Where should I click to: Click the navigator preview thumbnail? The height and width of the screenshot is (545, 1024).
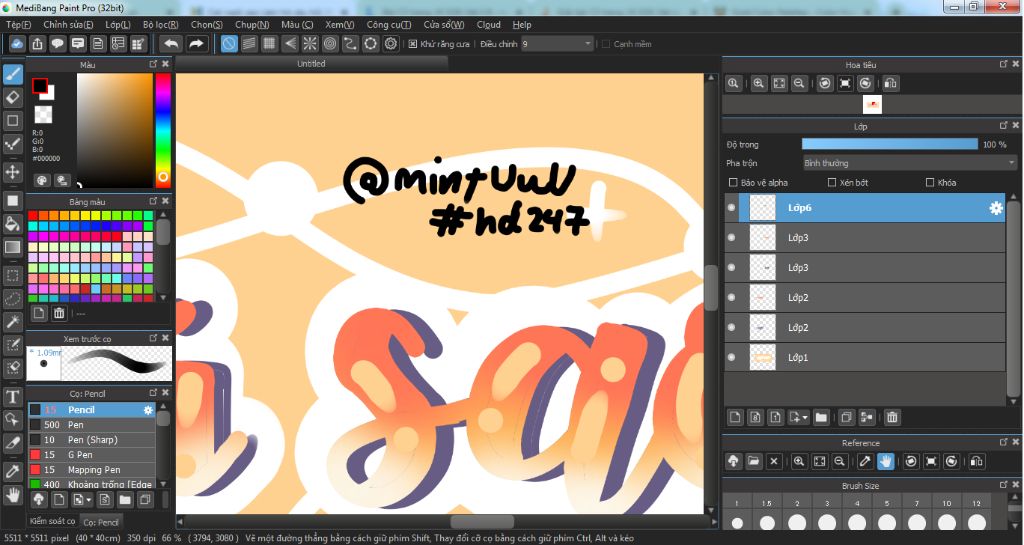pyautogui.click(x=872, y=104)
